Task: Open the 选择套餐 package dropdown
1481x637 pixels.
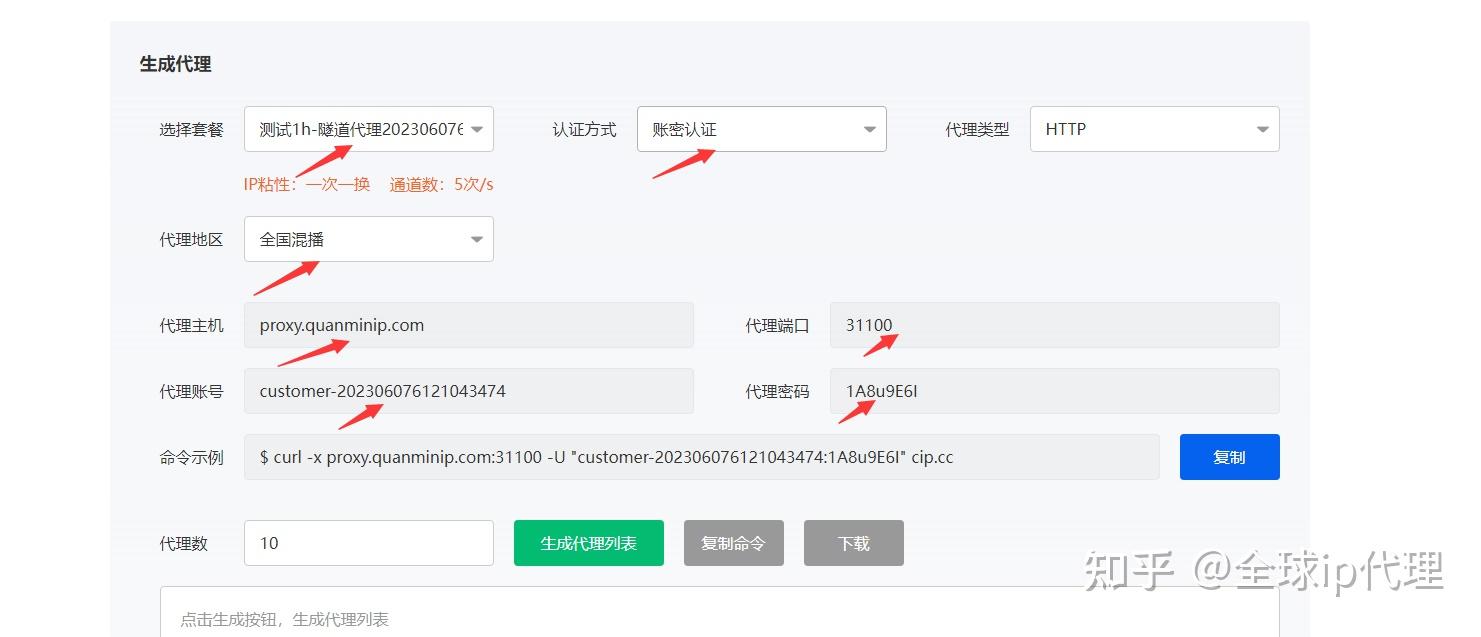Action: click(x=368, y=128)
